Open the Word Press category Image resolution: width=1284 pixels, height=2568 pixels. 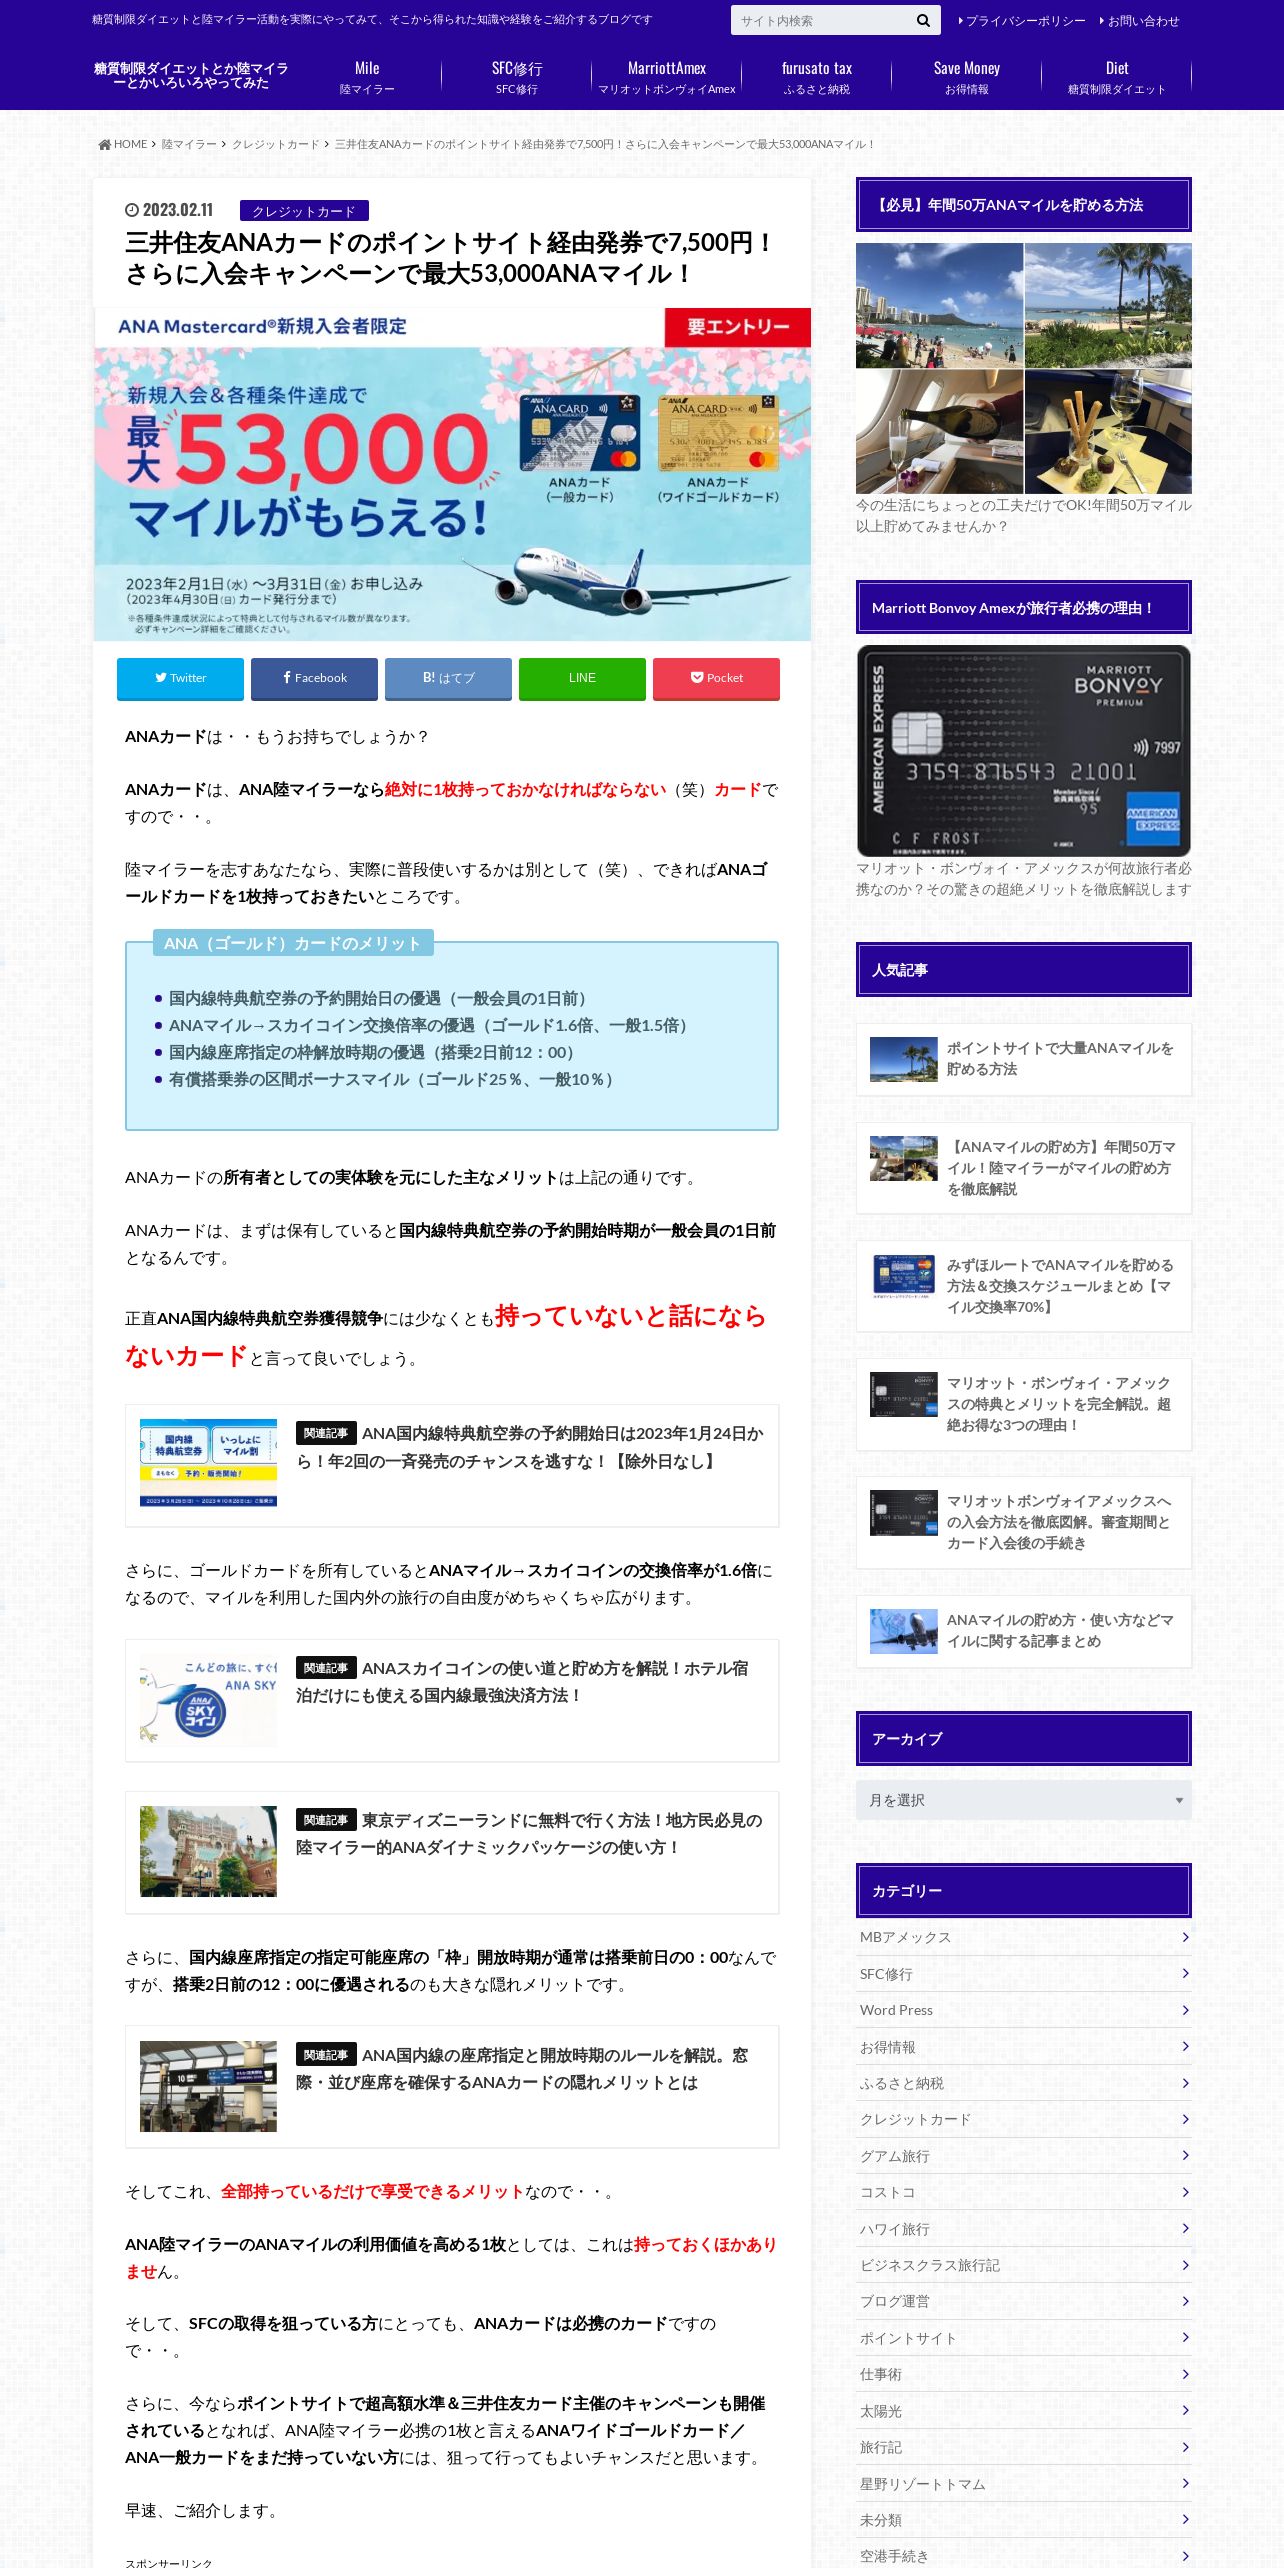point(1024,2010)
